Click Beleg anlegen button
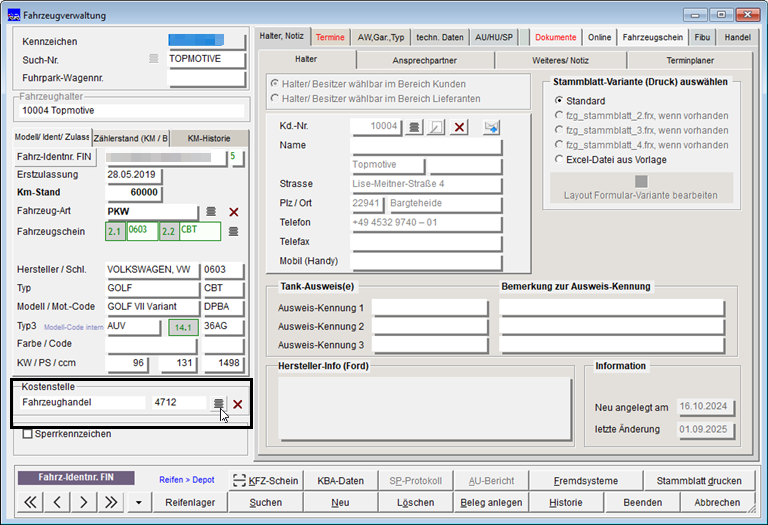The image size is (768, 525). coord(491,502)
